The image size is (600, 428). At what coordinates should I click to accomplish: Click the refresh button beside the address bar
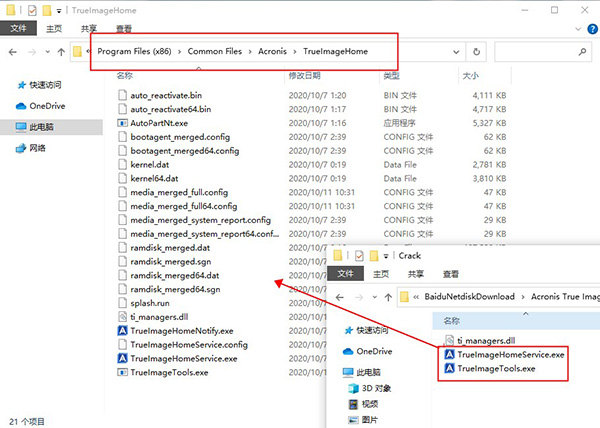(477, 51)
